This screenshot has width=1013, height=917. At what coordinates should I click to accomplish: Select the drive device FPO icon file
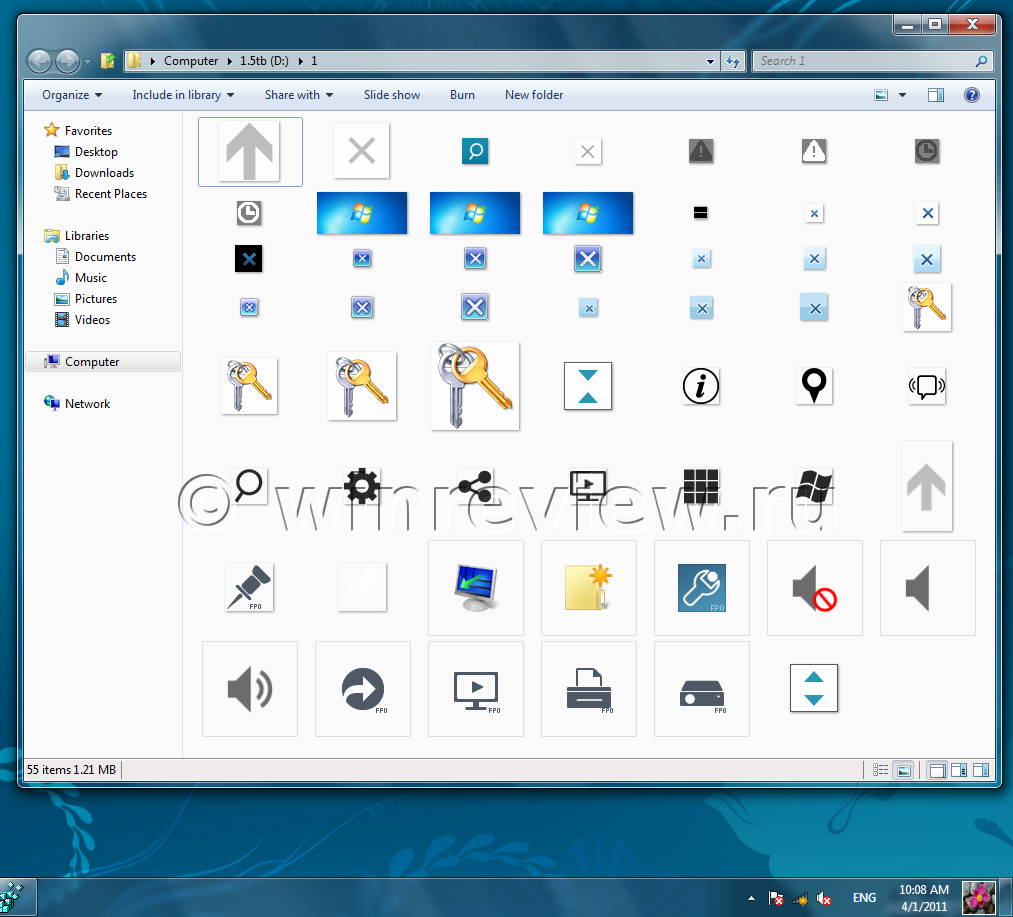tap(702, 689)
